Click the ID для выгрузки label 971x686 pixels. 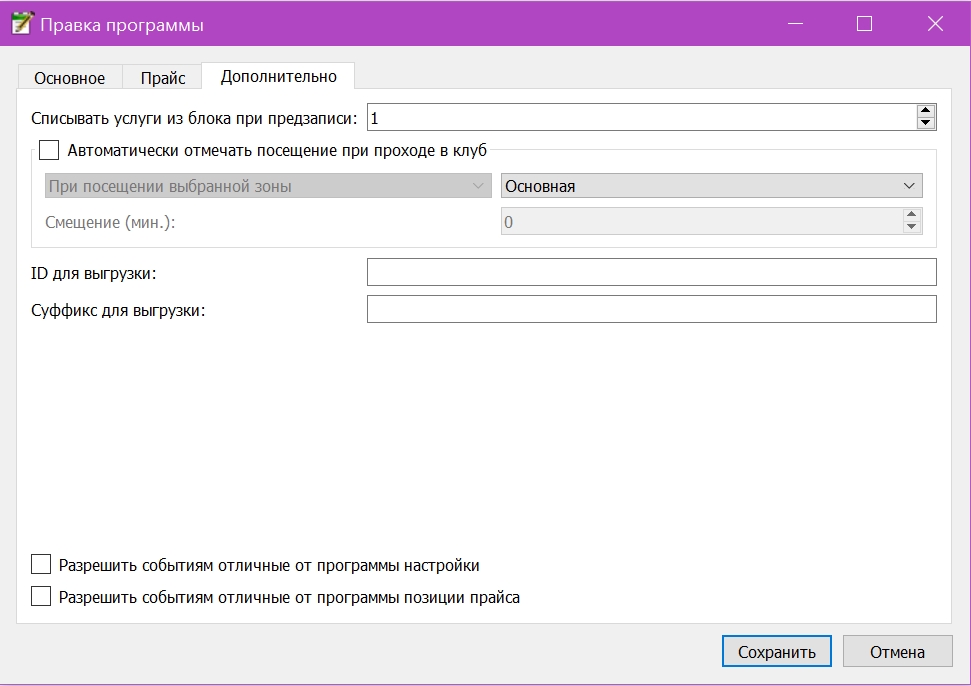pyautogui.click(x=94, y=273)
